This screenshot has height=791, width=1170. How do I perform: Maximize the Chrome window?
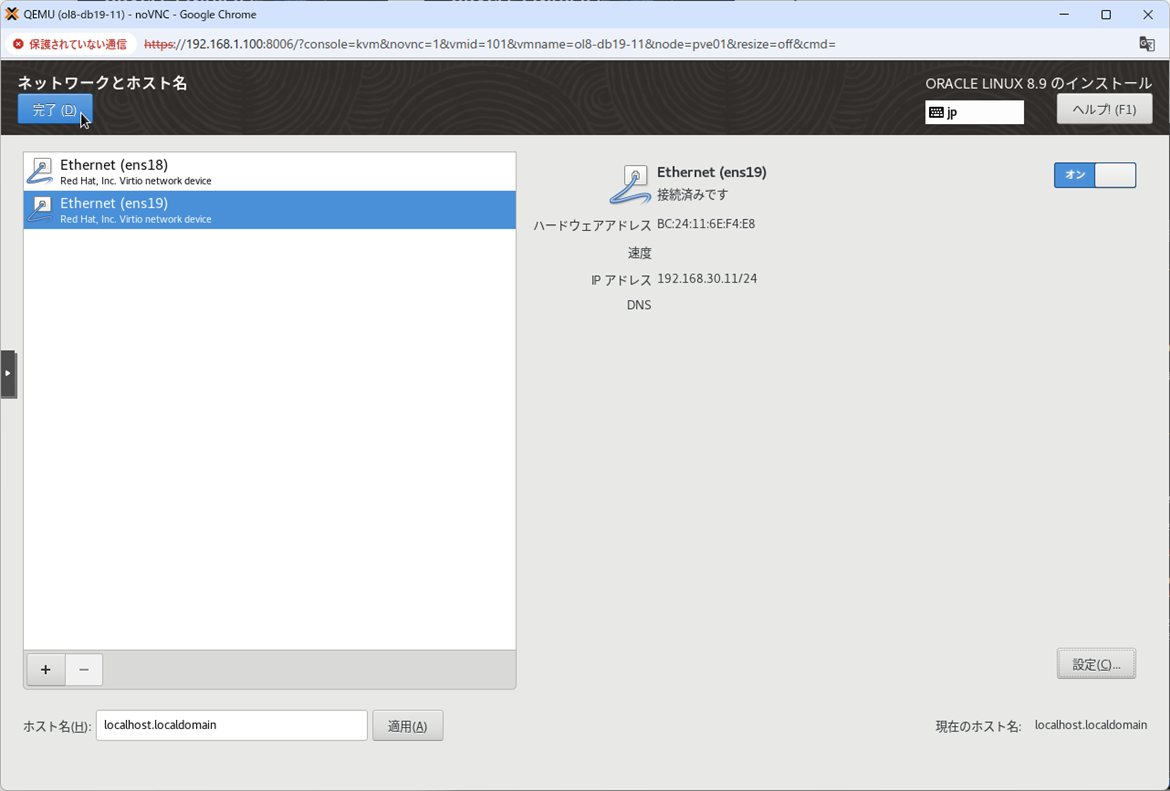pyautogui.click(x=1106, y=14)
